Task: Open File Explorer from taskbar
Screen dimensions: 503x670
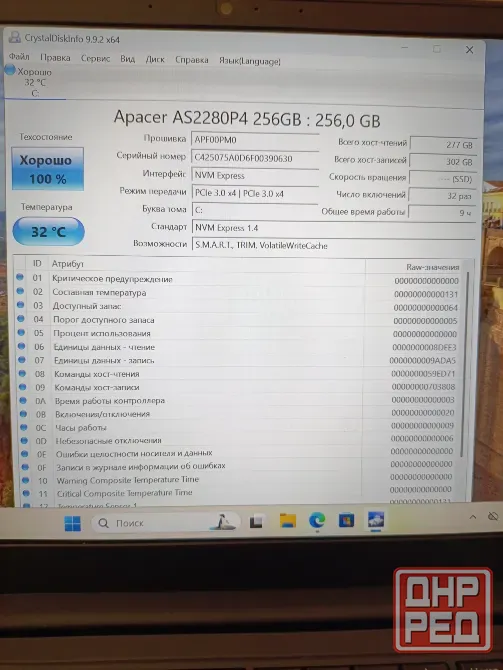Action: coord(288,521)
